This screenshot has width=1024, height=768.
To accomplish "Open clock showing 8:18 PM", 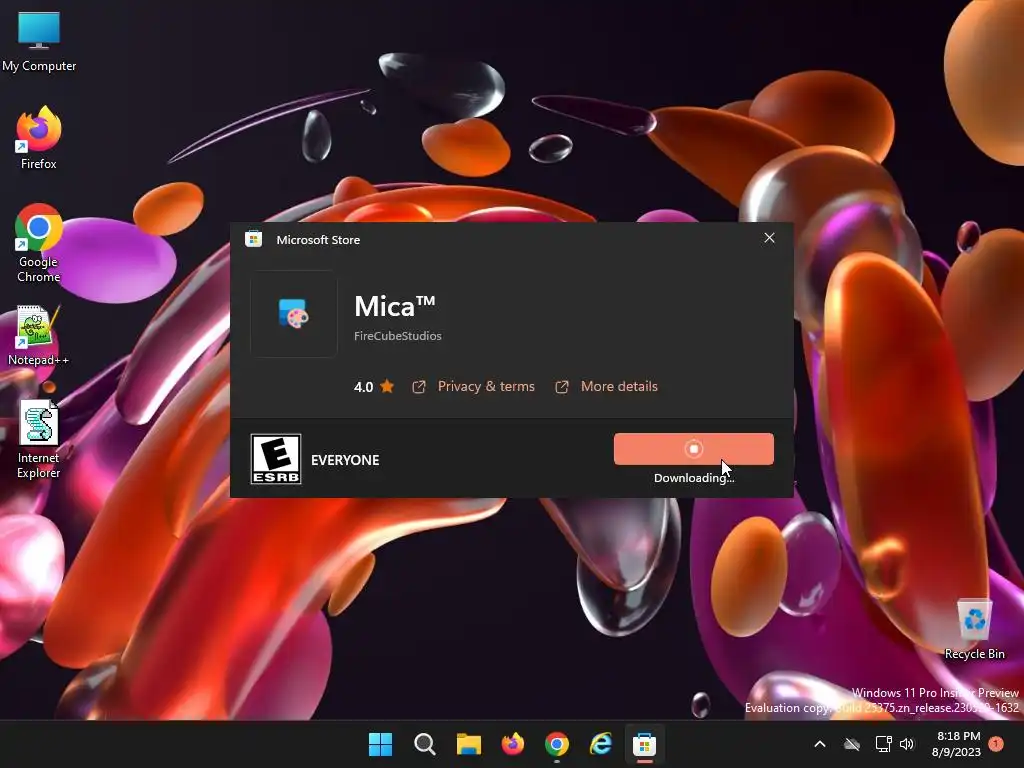I will (956, 744).
